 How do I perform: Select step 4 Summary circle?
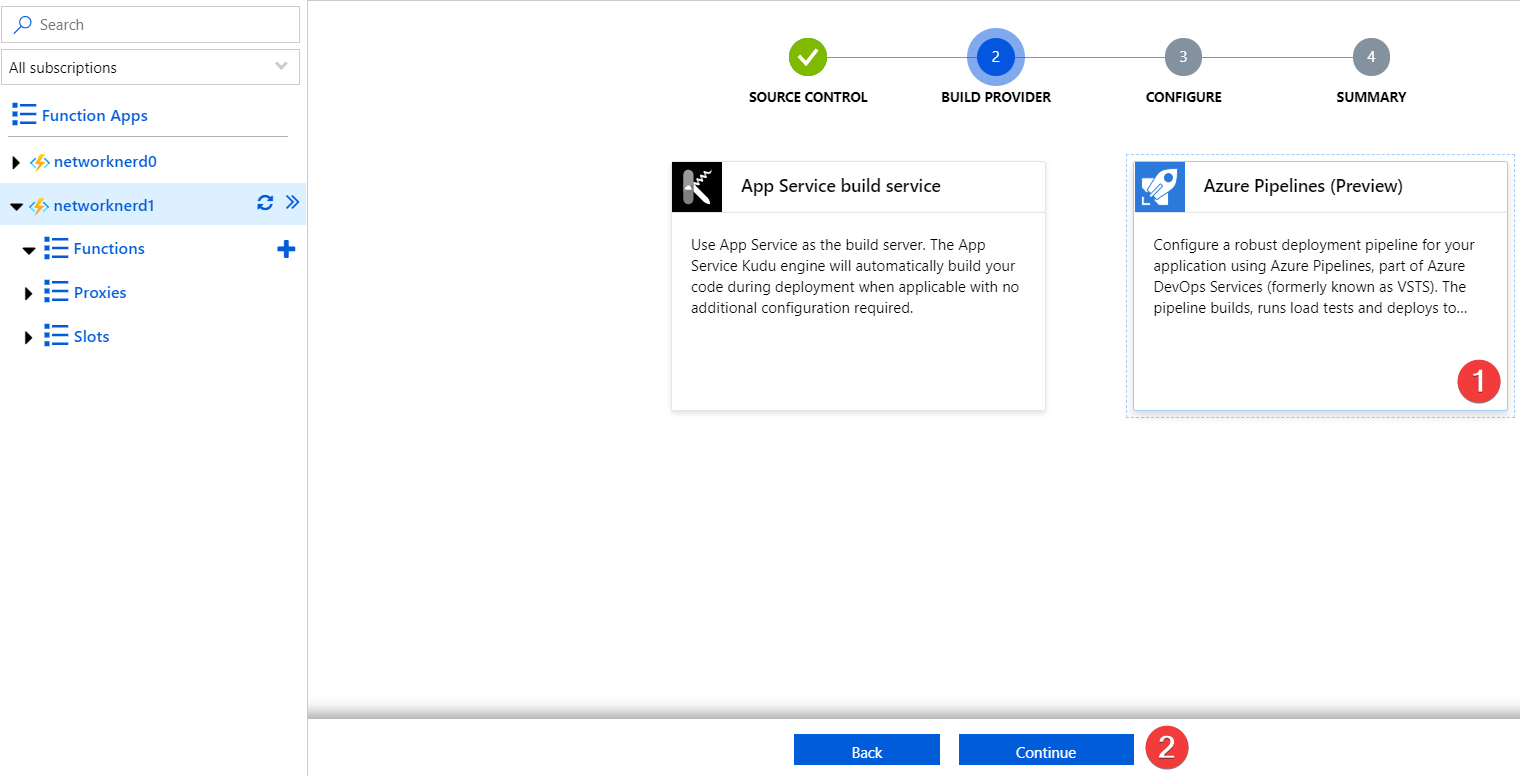point(1371,57)
